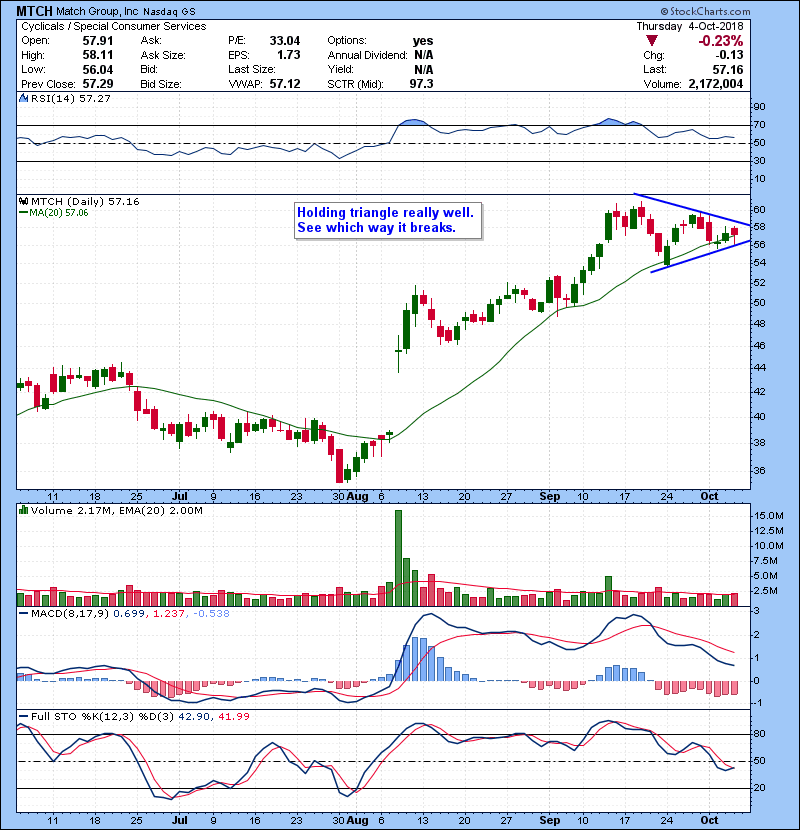The width and height of the screenshot is (800, 830).
Task: Click the Volume figure 2,172,004
Action: (x=716, y=84)
